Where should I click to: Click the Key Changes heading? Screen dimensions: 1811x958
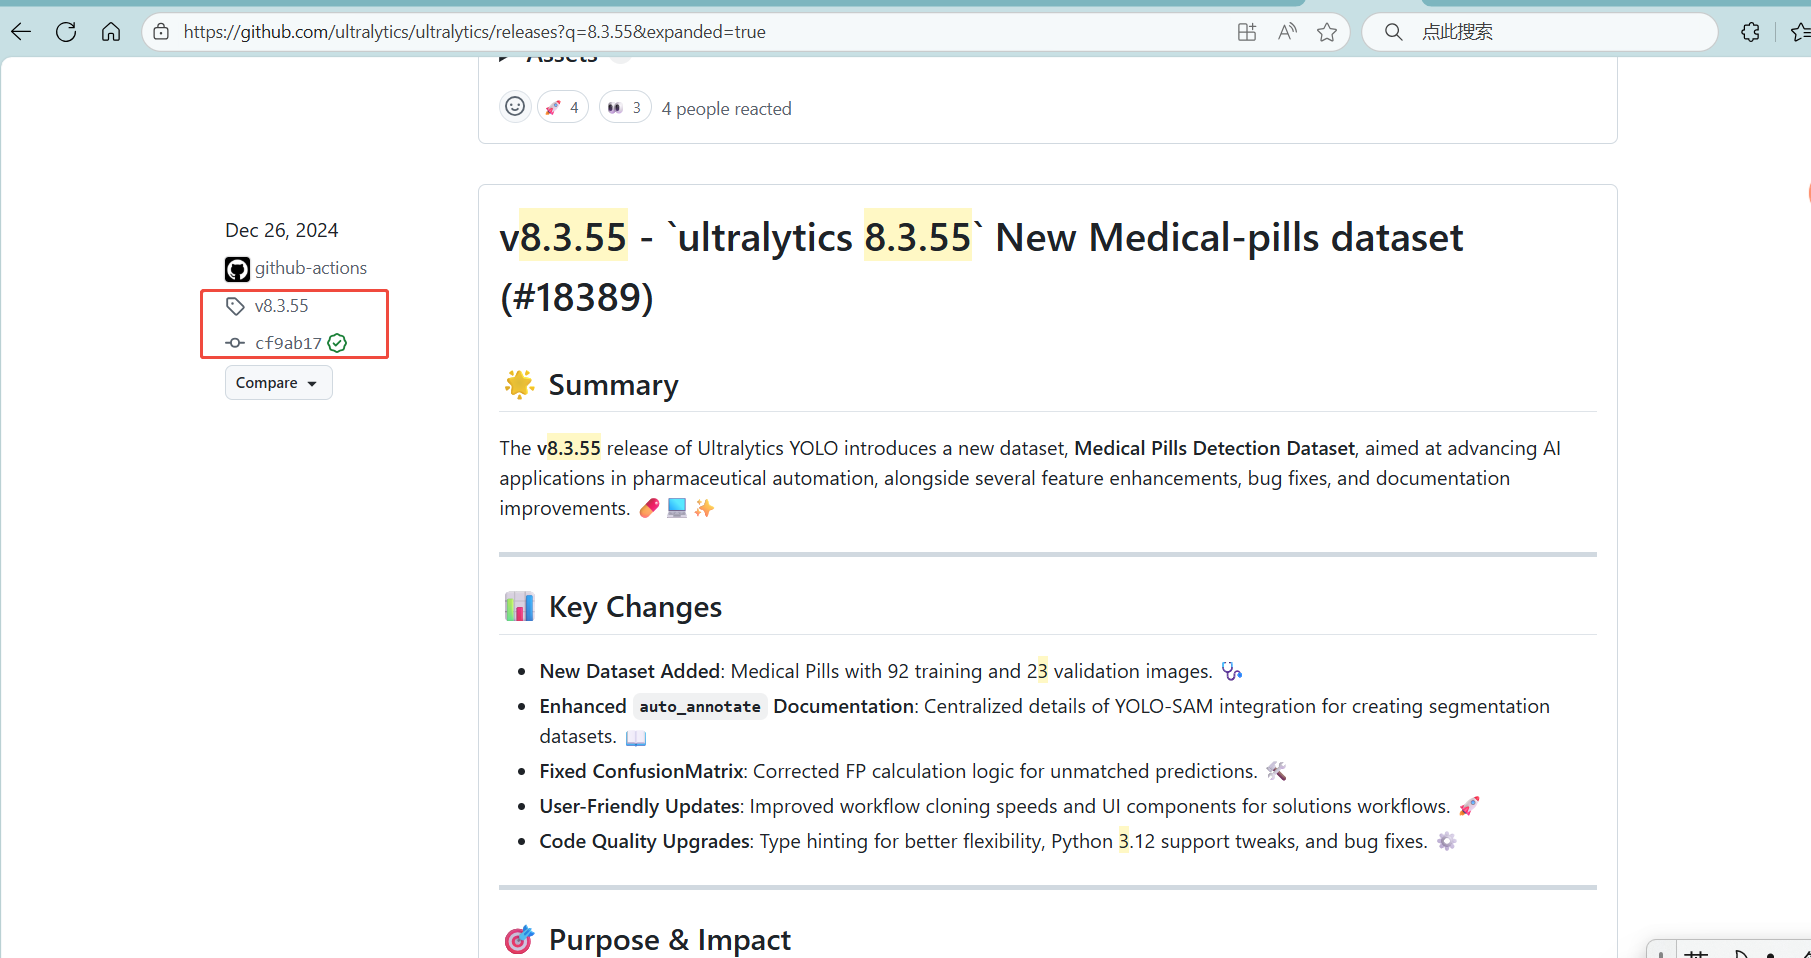pos(635,607)
